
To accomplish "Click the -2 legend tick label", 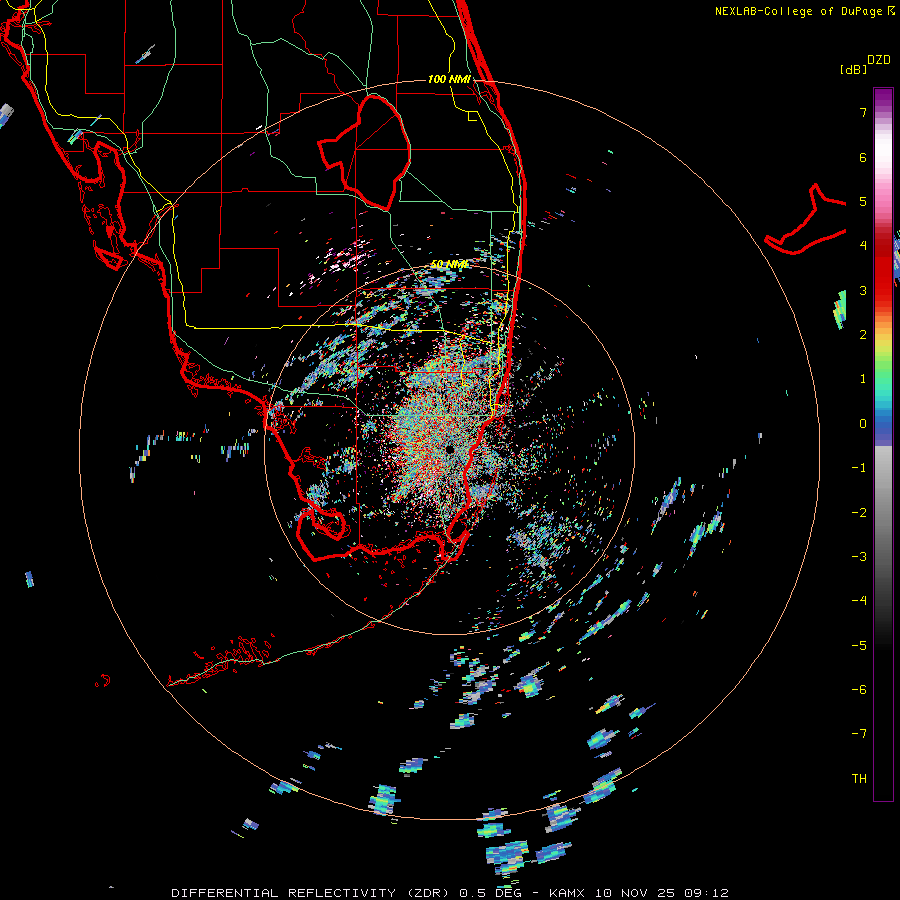I will [x=859, y=513].
